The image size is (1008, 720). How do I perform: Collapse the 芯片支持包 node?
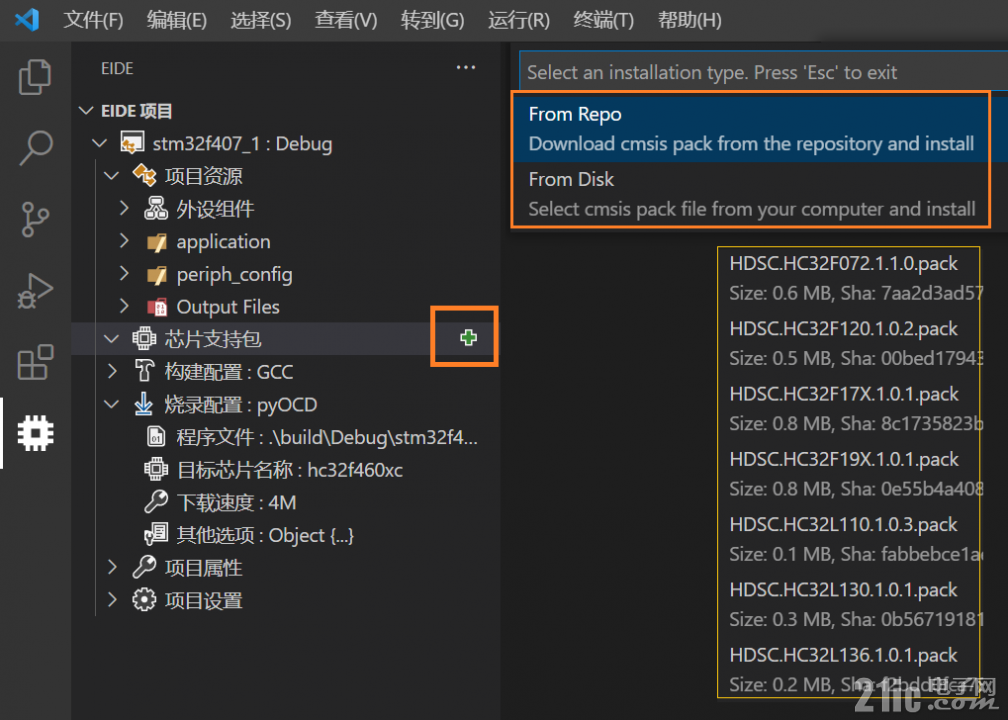tap(112, 339)
